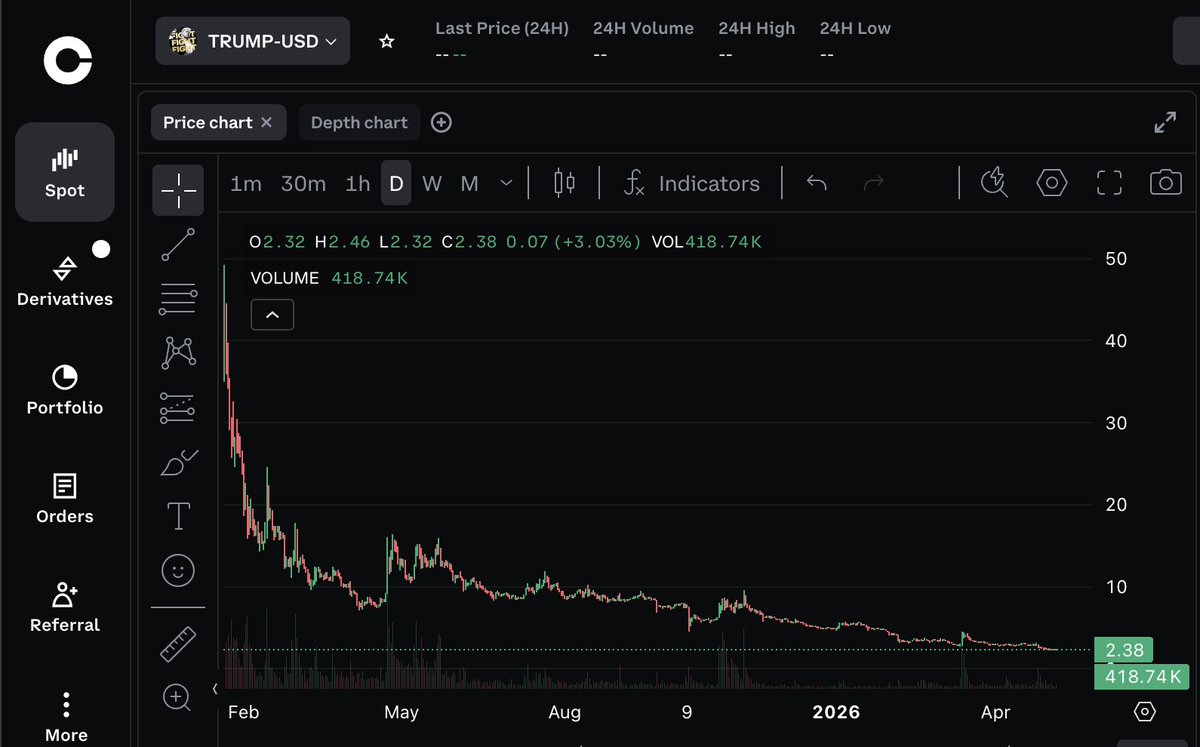Select the D daily interval
1200x747 pixels.
coord(396,184)
